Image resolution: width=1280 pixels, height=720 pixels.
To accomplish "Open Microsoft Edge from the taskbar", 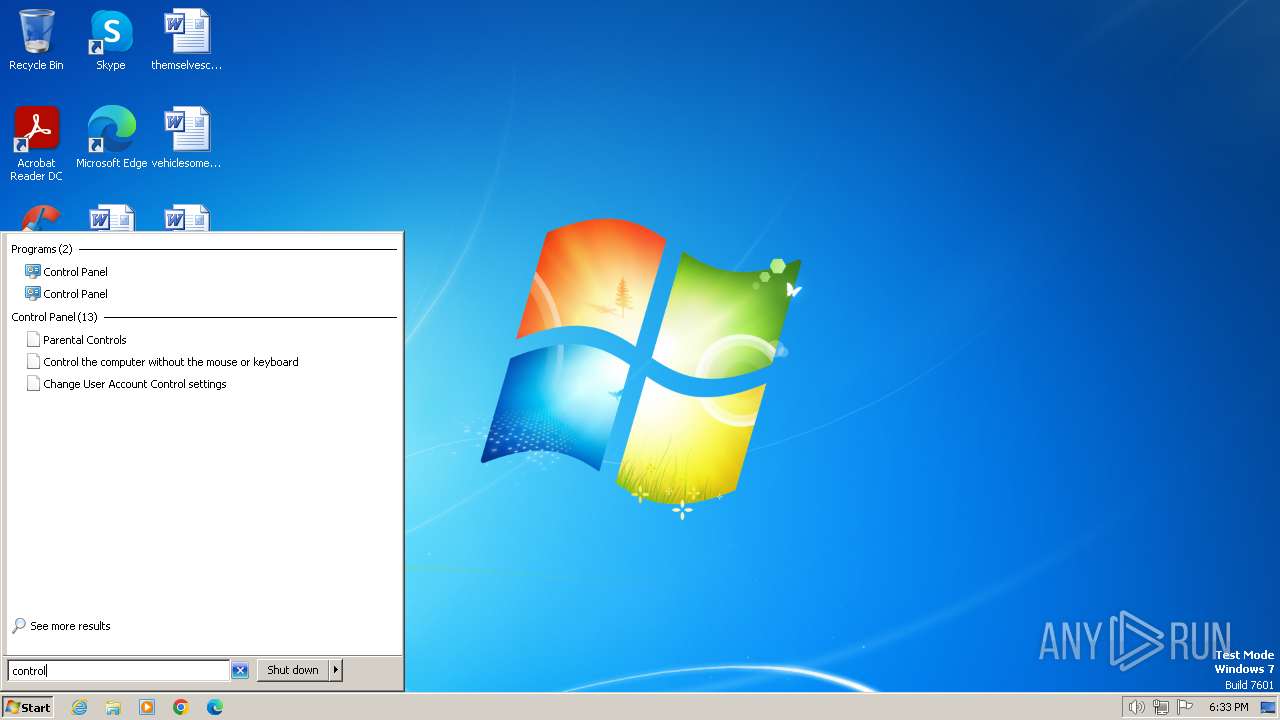I will tap(215, 707).
